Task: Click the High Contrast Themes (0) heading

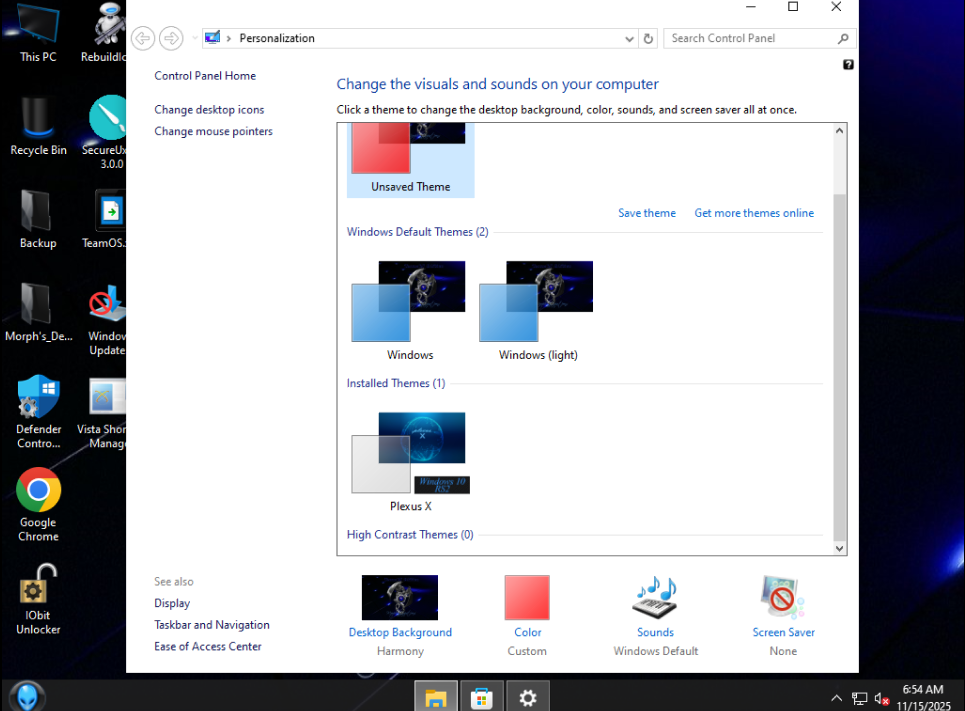Action: click(410, 535)
